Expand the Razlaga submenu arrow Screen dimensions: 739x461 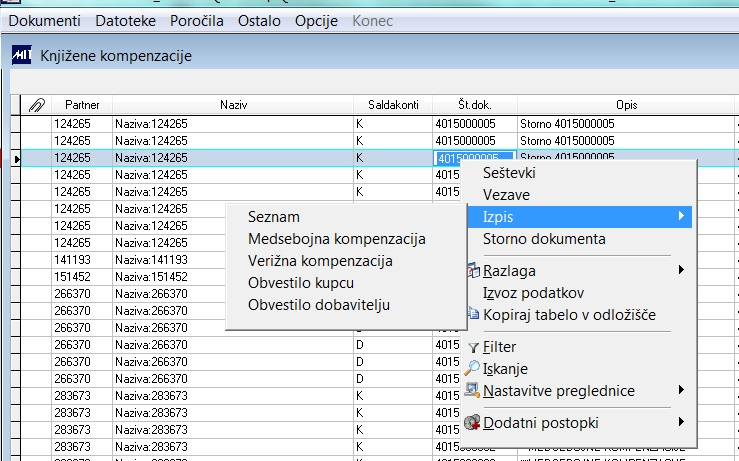[x=681, y=270]
